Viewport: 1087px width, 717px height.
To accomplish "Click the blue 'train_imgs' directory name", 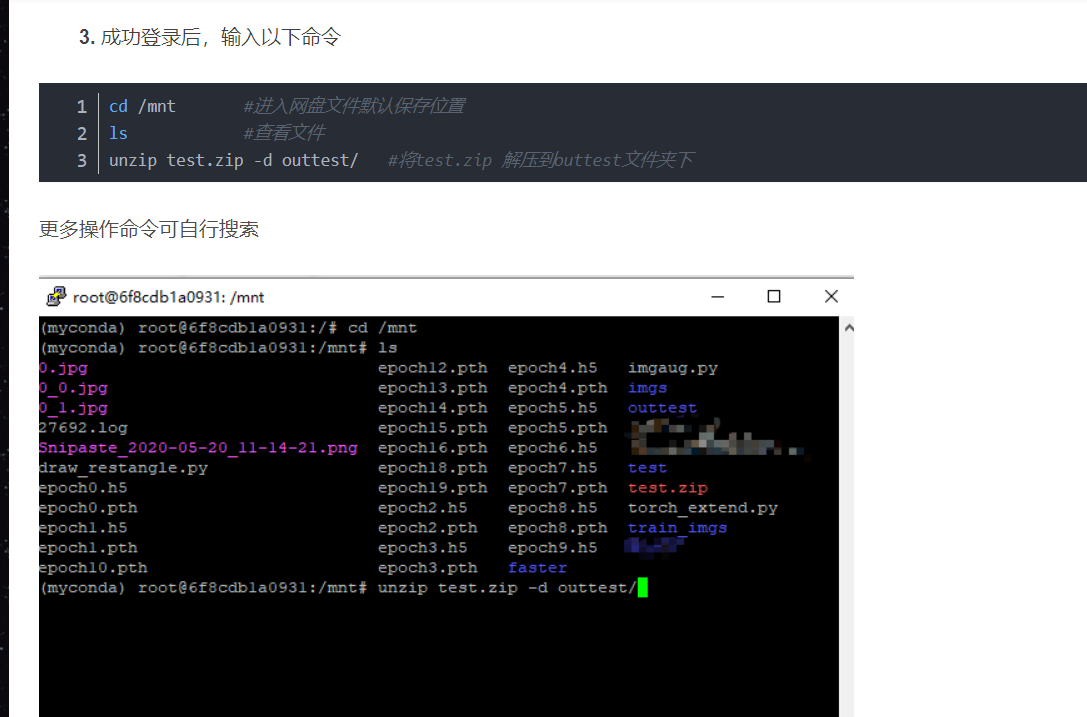I will [x=677, y=528].
